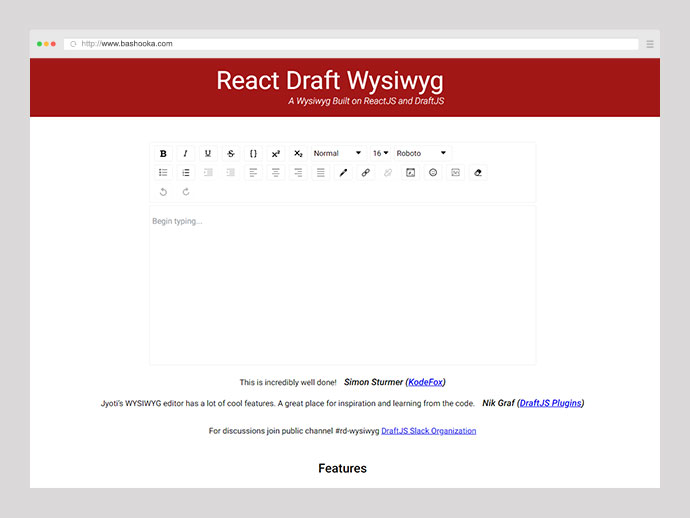
Task: Click the name 'Simon Sturmer'
Action: (373, 382)
